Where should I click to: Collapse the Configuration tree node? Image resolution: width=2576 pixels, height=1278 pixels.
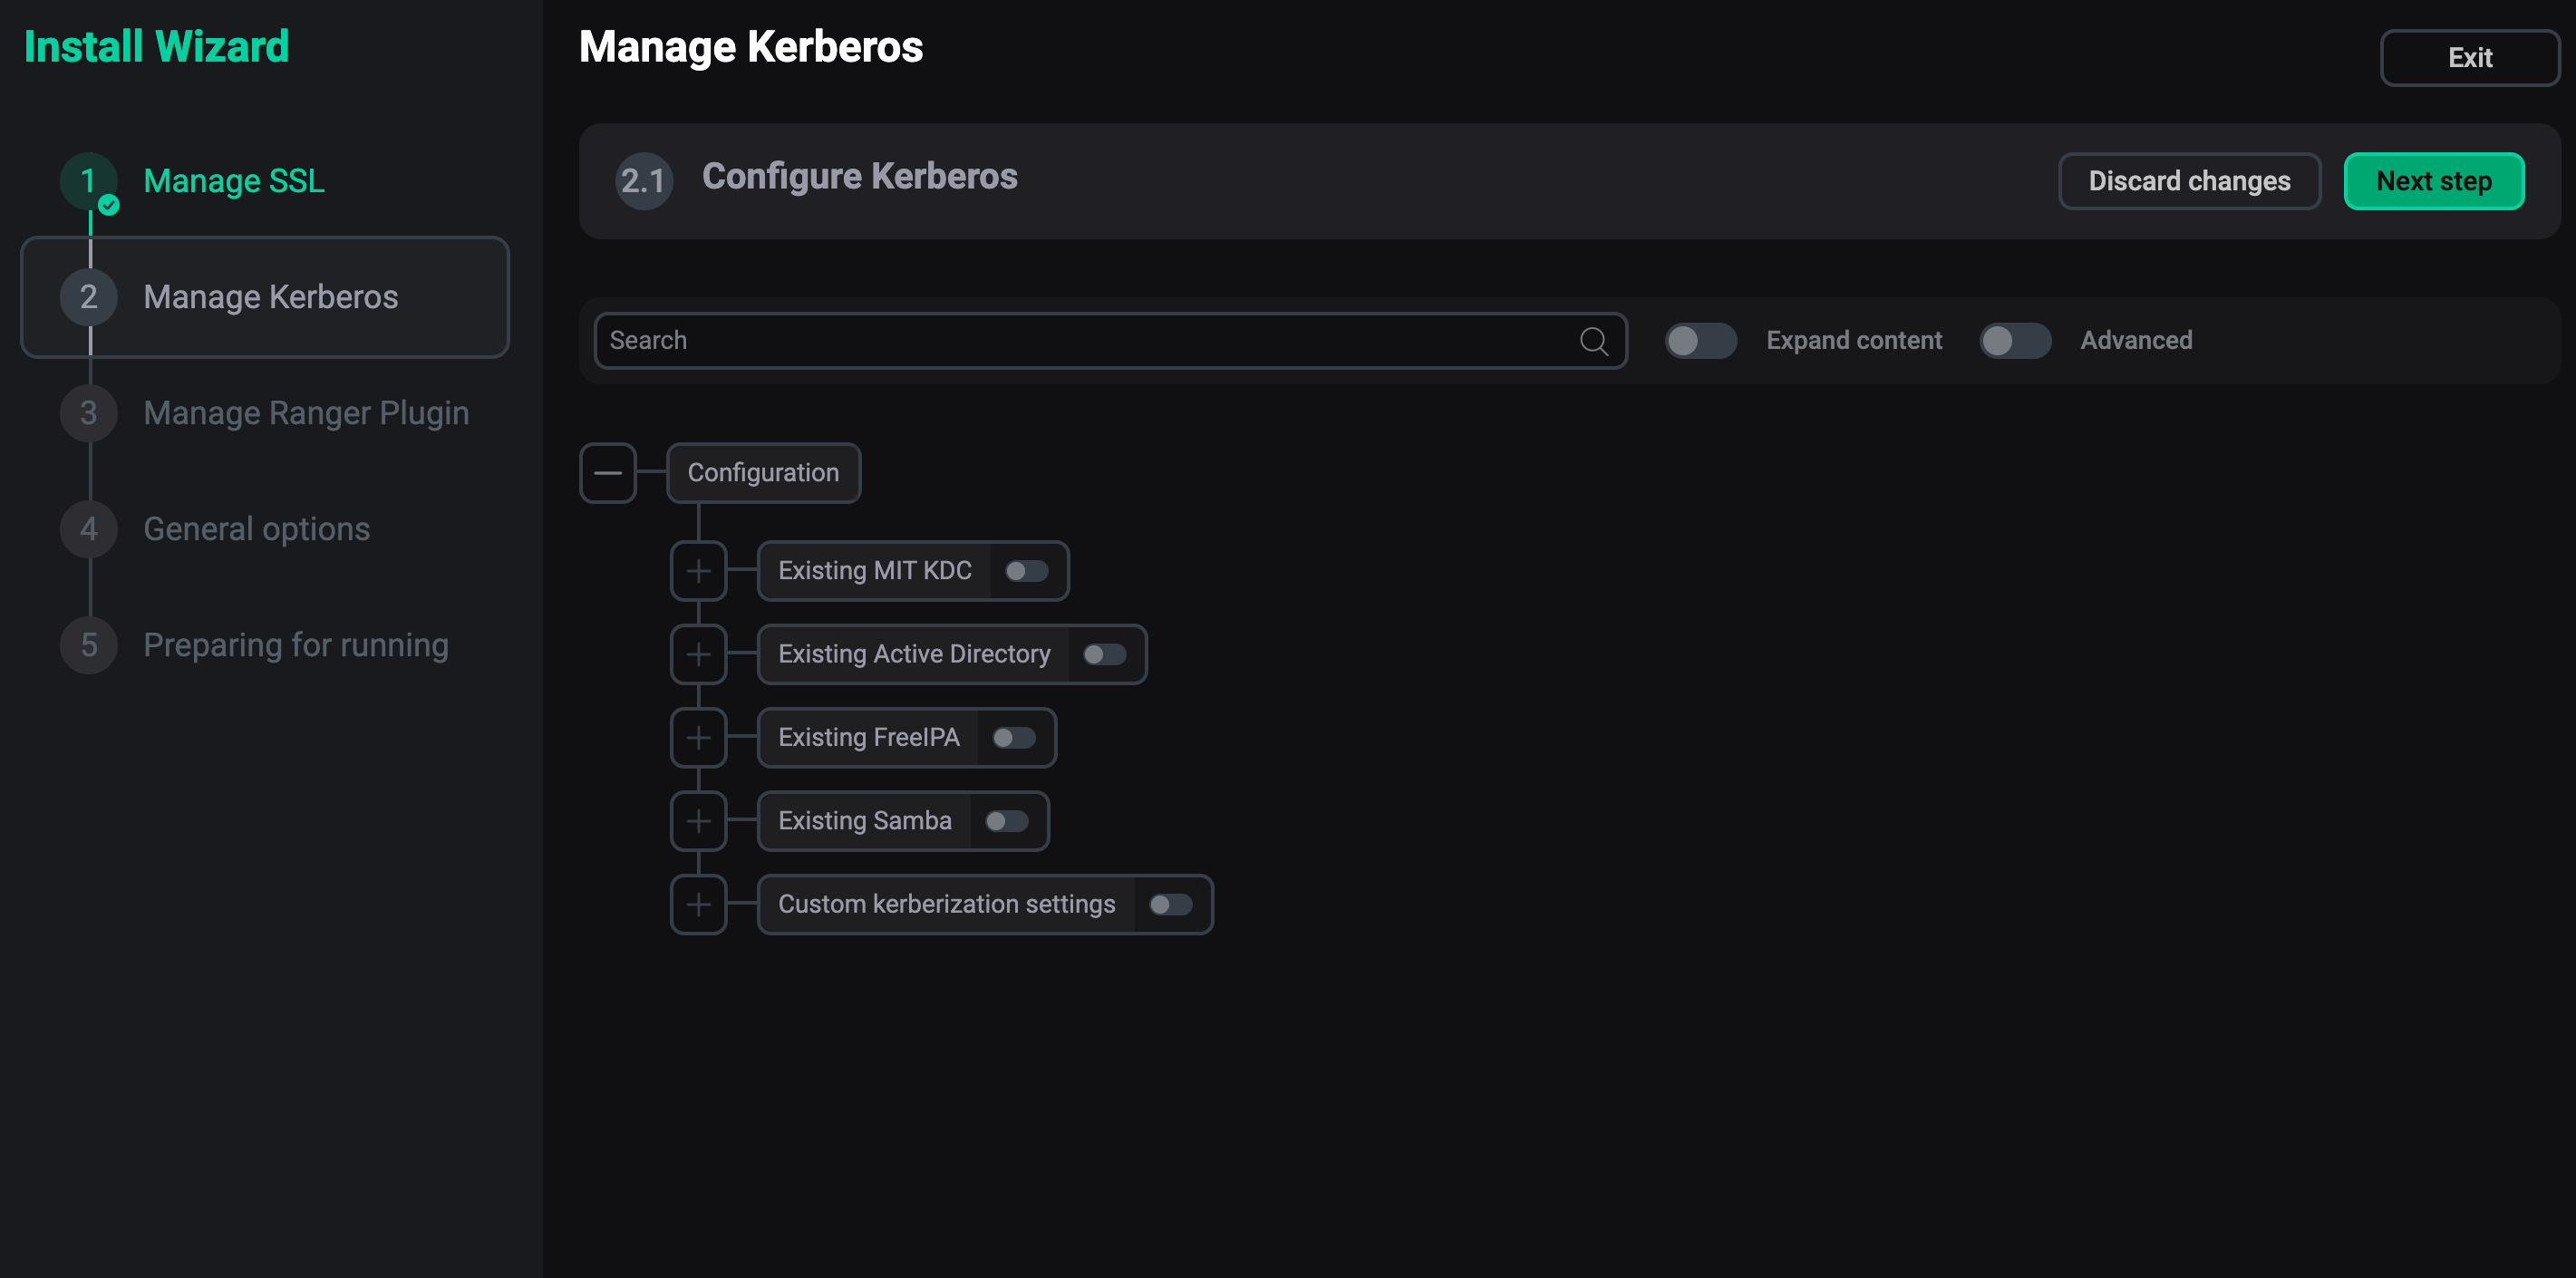pyautogui.click(x=608, y=473)
